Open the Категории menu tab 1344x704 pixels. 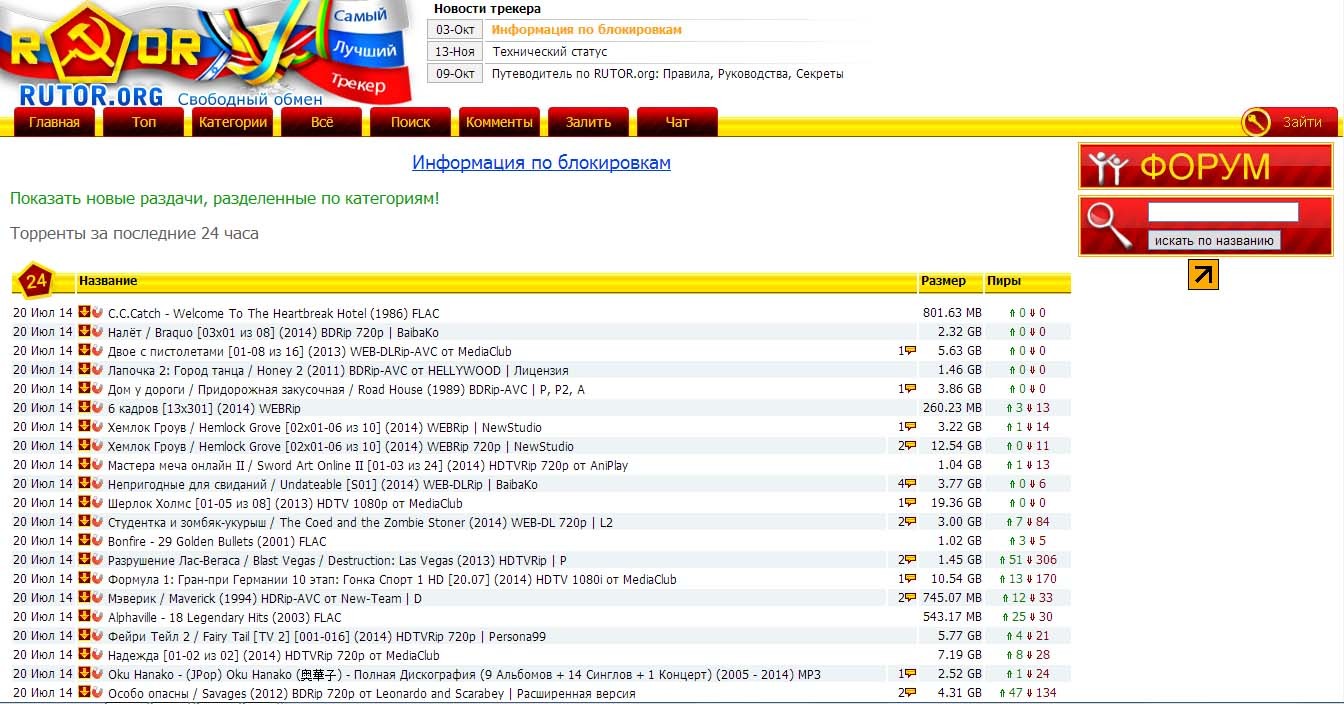tap(233, 122)
